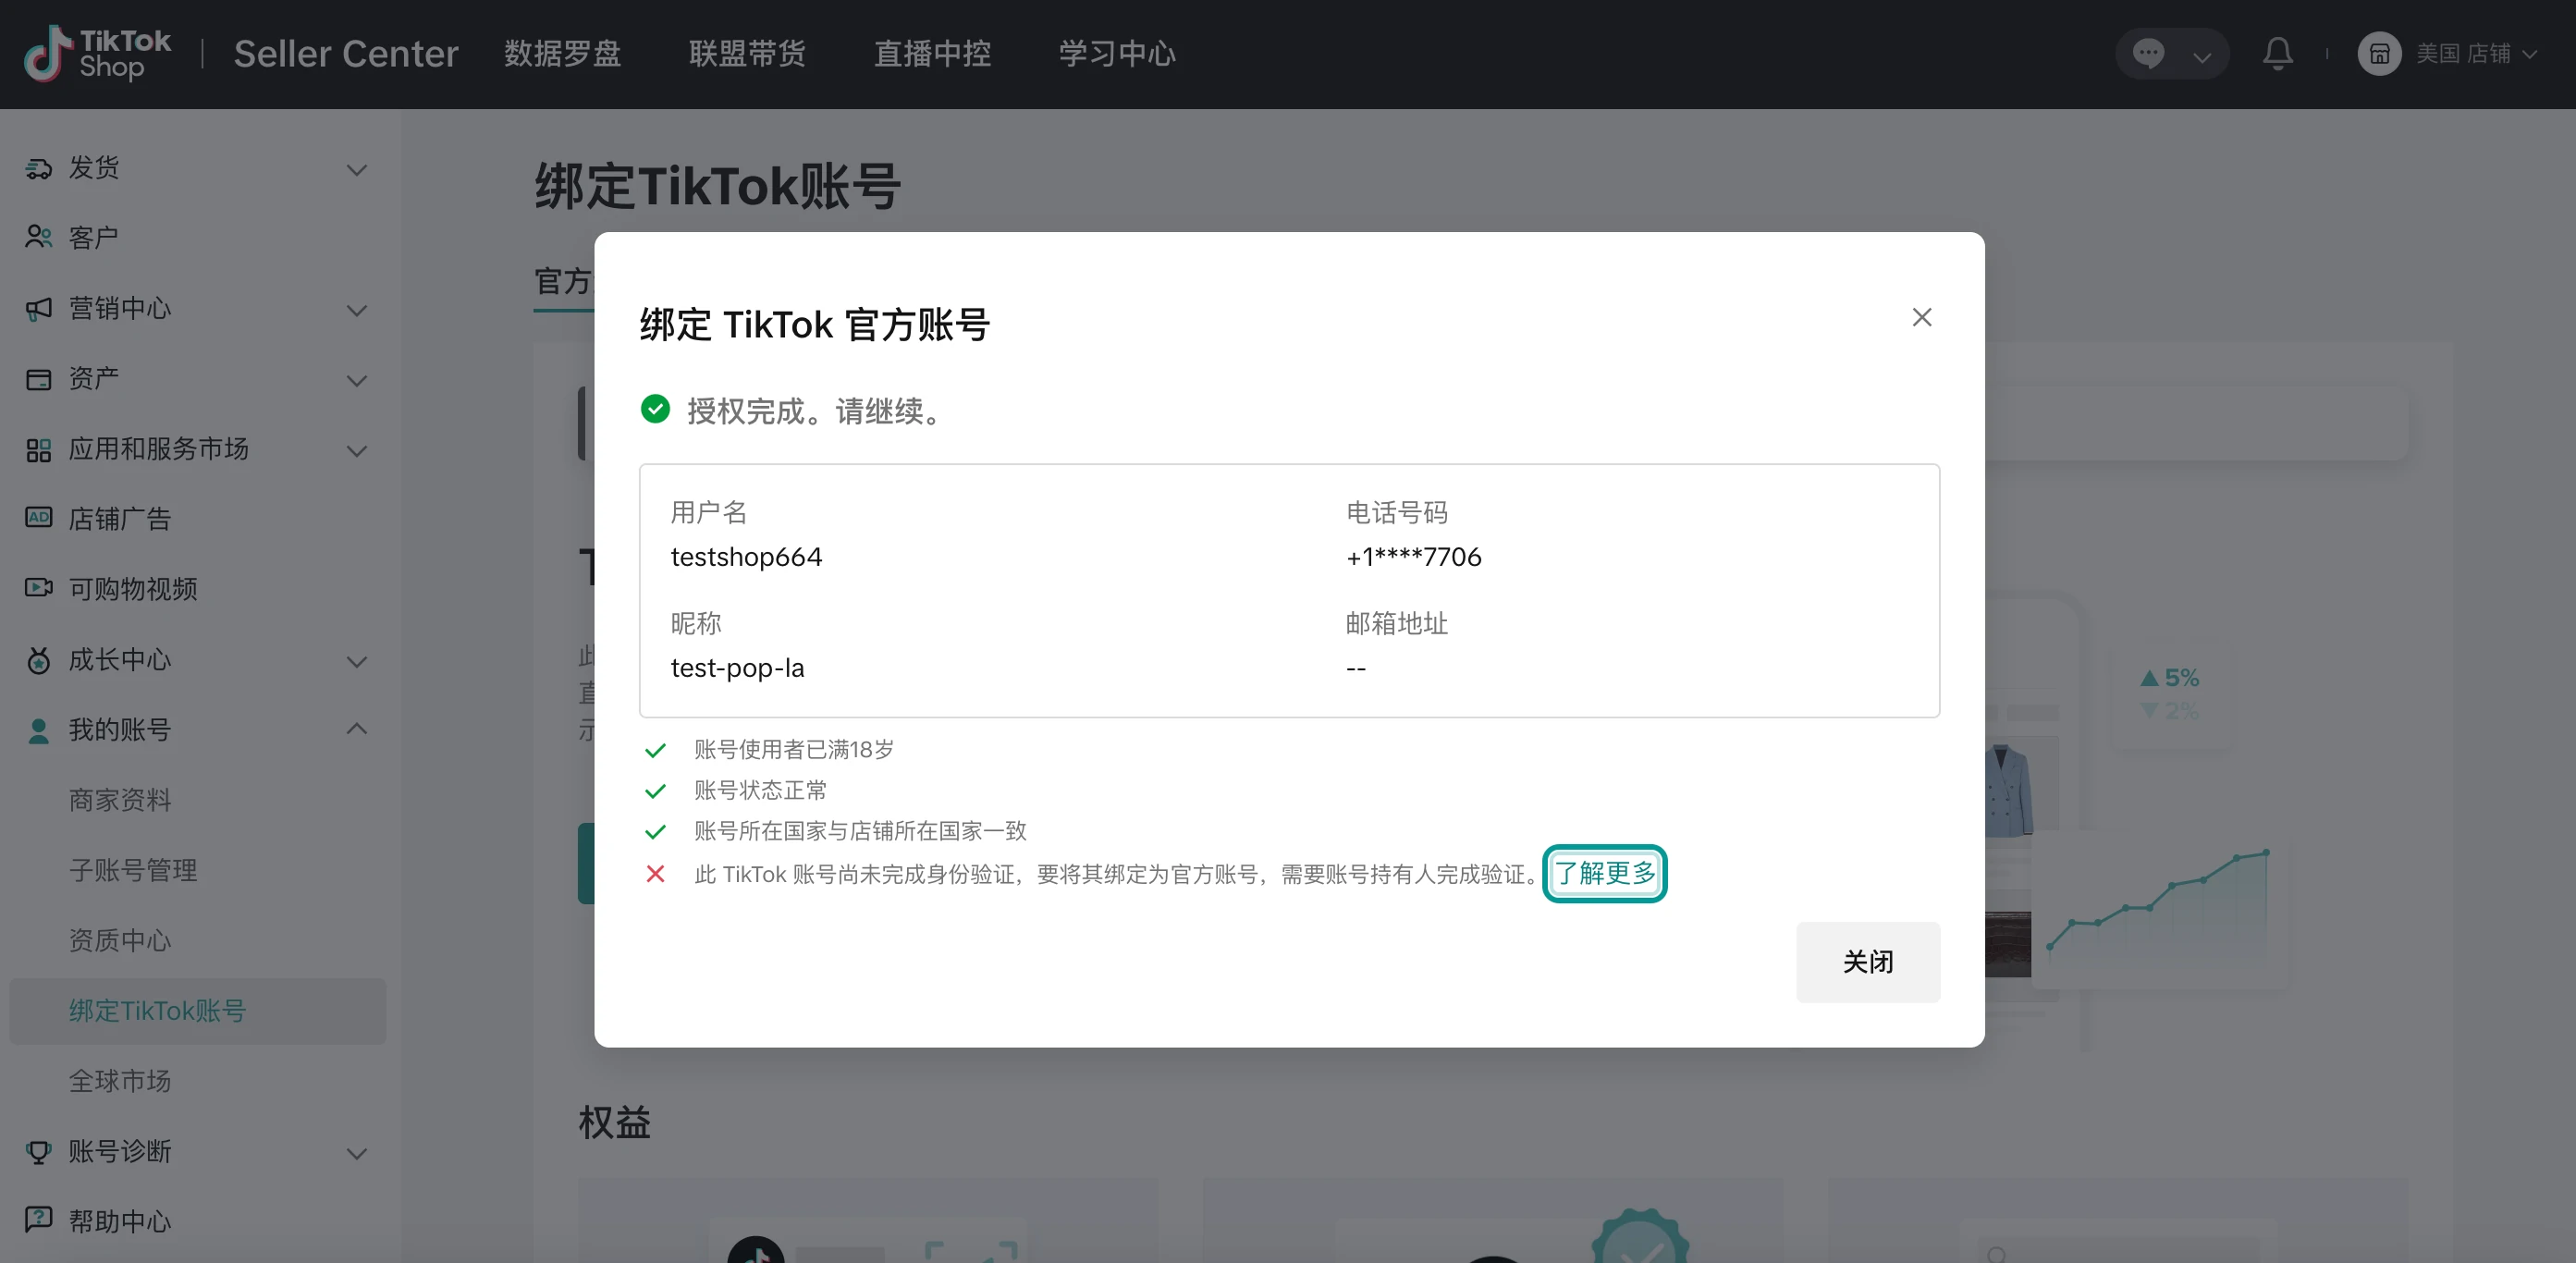This screenshot has width=2576, height=1263.
Task: Click the 可购物视频 shoppable video icon
Action: (x=38, y=588)
